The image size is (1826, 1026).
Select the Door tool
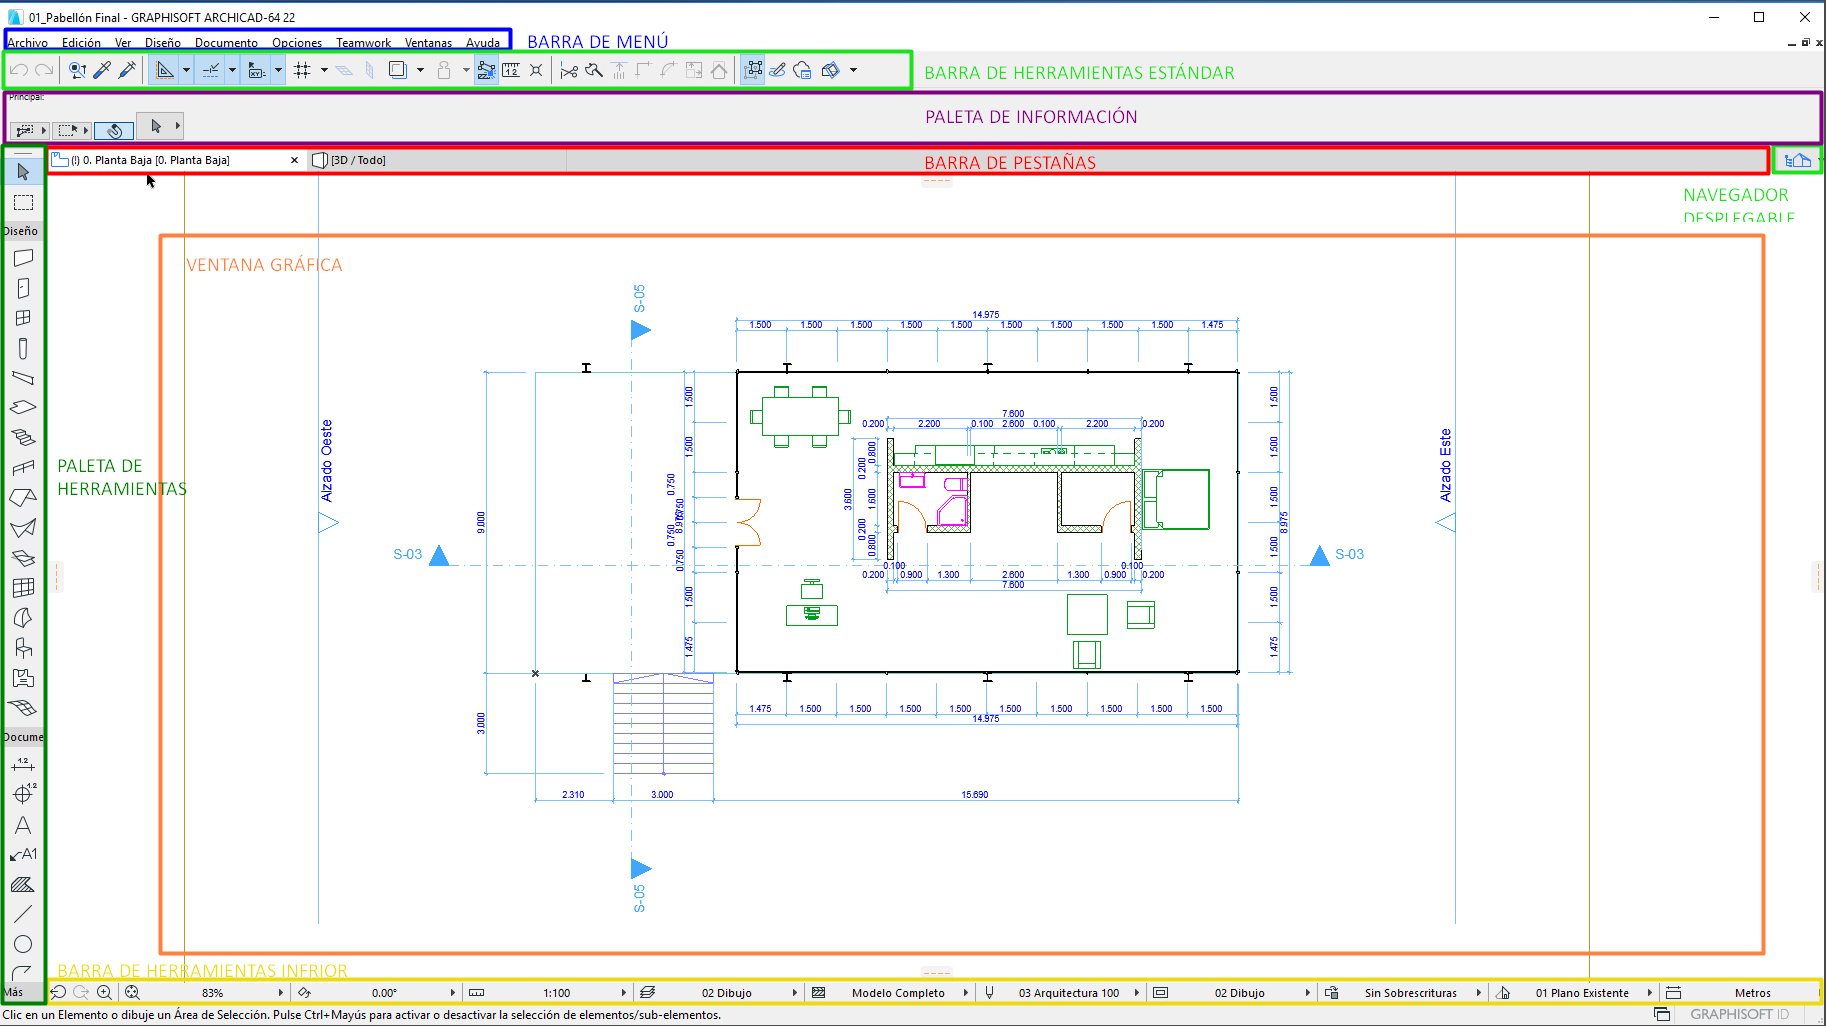[23, 288]
